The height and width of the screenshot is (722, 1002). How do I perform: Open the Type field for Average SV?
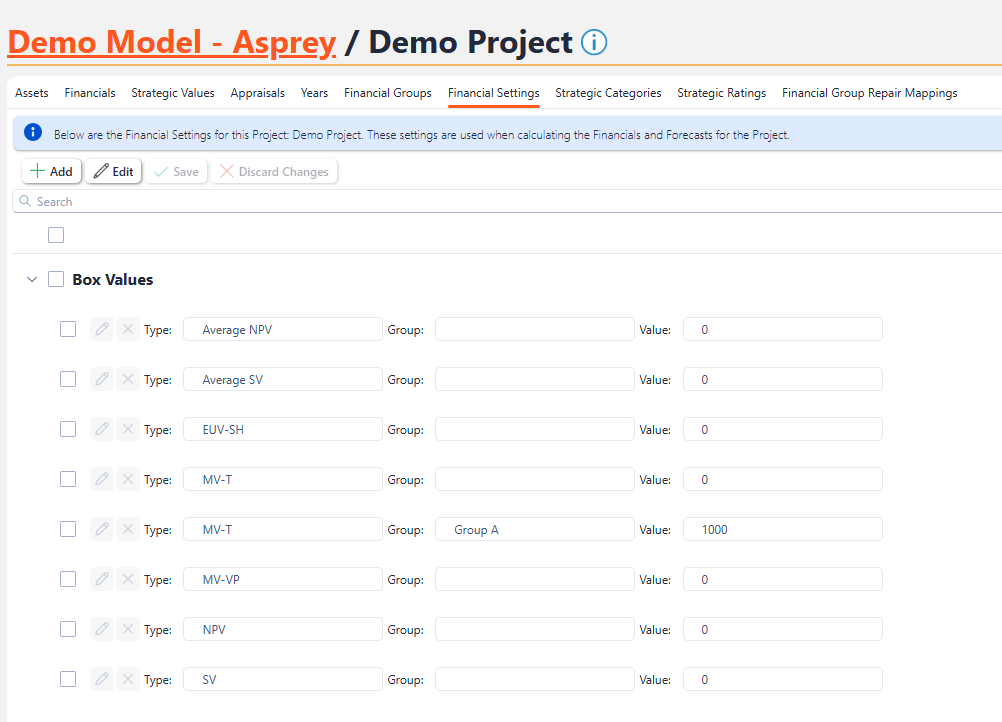pyautogui.click(x=282, y=379)
